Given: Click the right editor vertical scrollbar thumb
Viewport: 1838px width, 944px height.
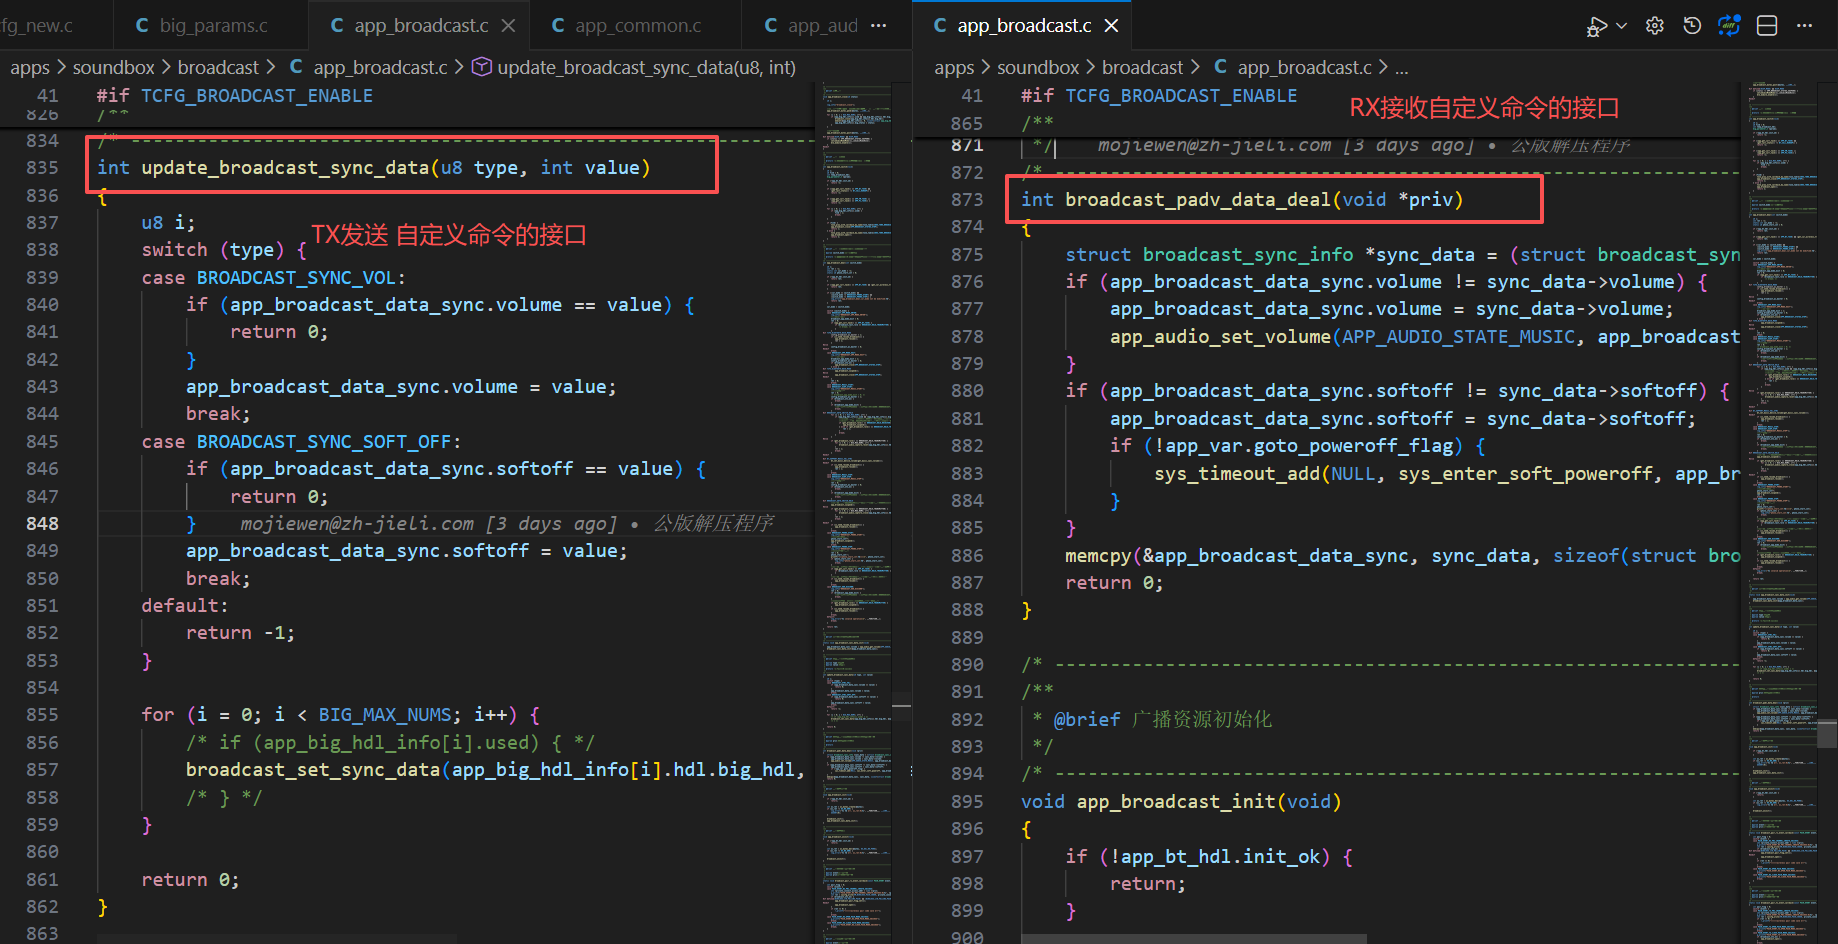Looking at the screenshot, I should (1827, 734).
